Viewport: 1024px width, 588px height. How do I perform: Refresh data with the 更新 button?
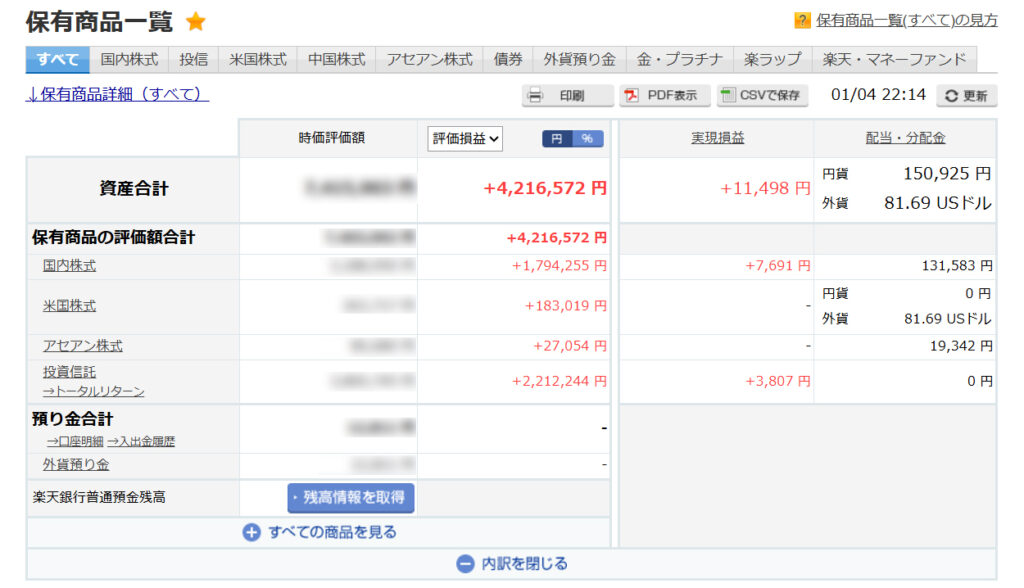[966, 96]
